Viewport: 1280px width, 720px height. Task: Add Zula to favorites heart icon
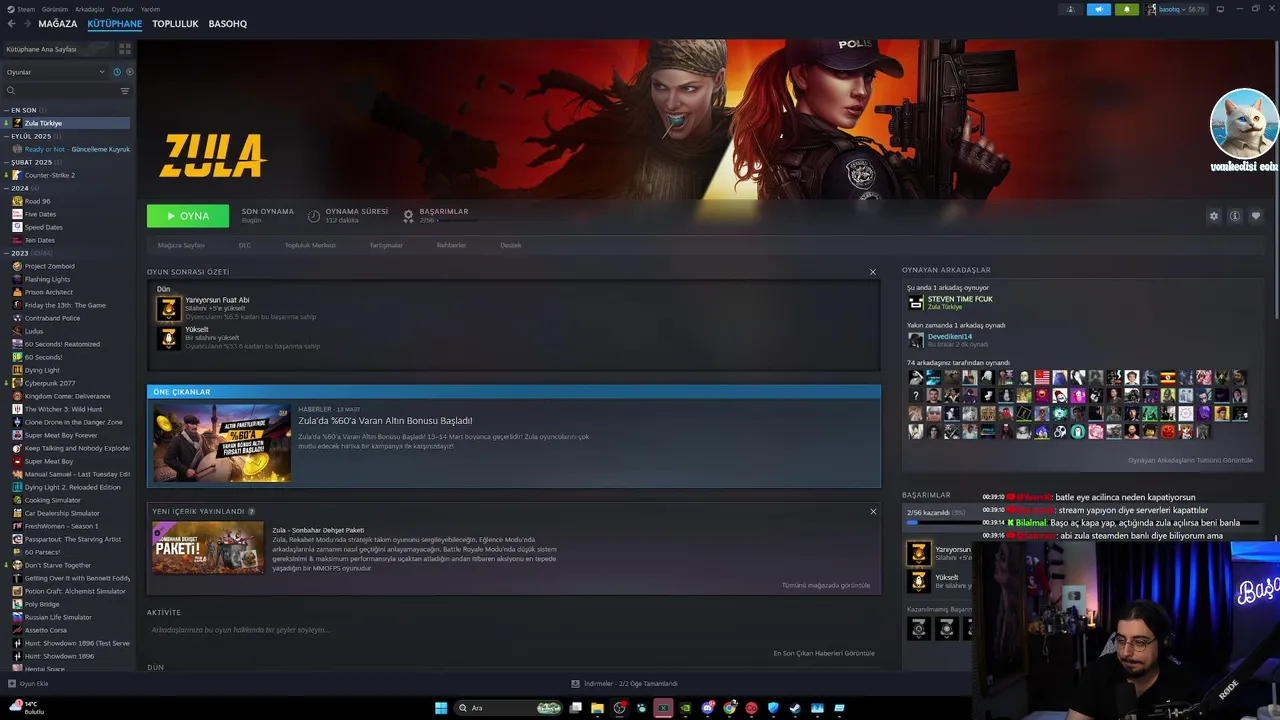tap(1256, 216)
